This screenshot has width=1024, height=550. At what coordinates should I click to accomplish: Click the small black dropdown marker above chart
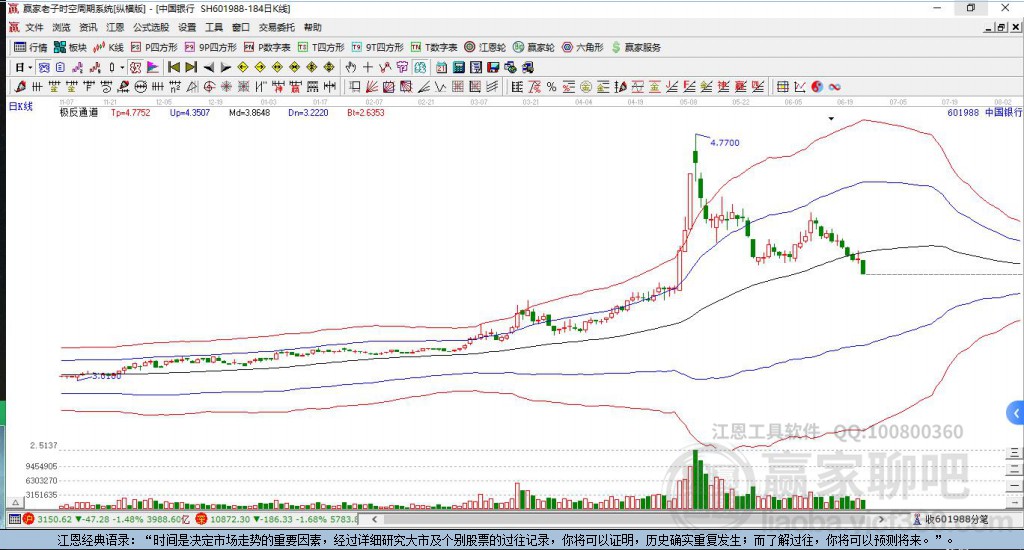point(831,119)
